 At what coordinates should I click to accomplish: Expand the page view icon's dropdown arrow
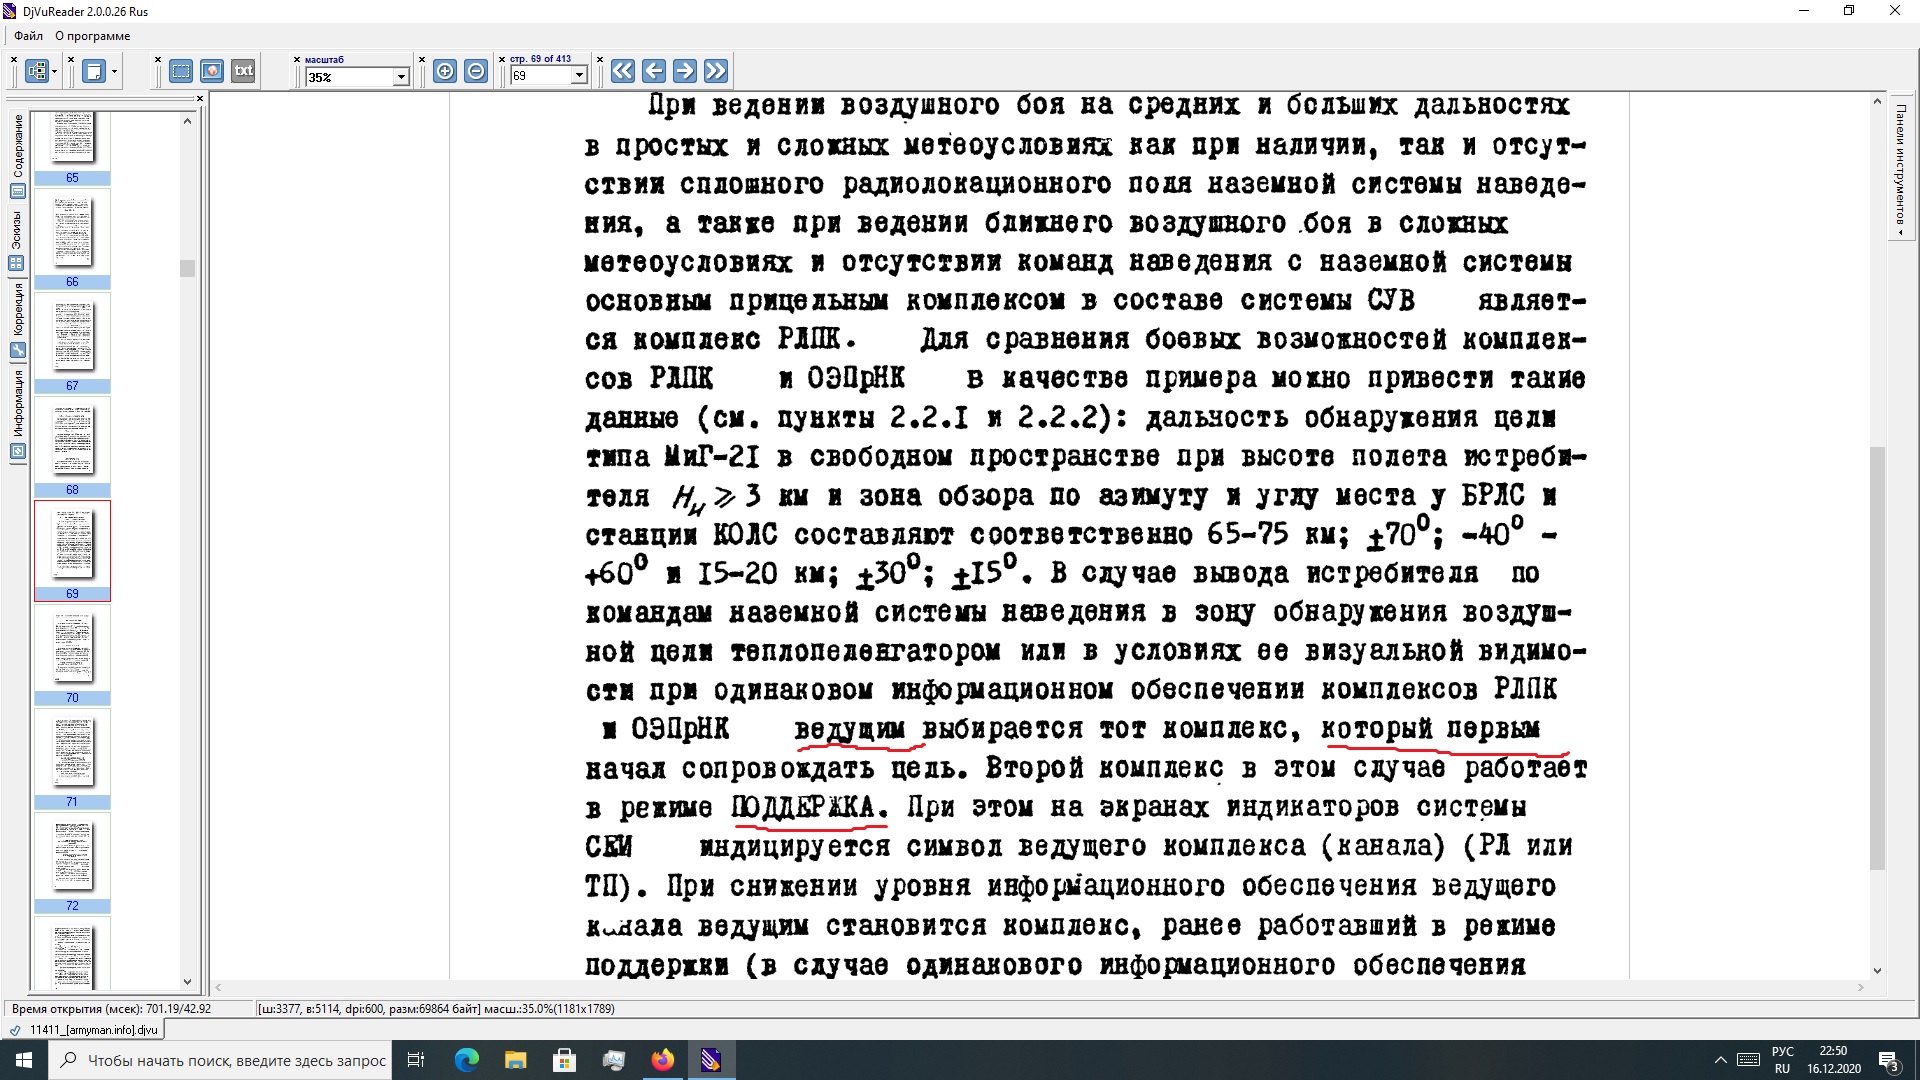pyautogui.click(x=114, y=71)
